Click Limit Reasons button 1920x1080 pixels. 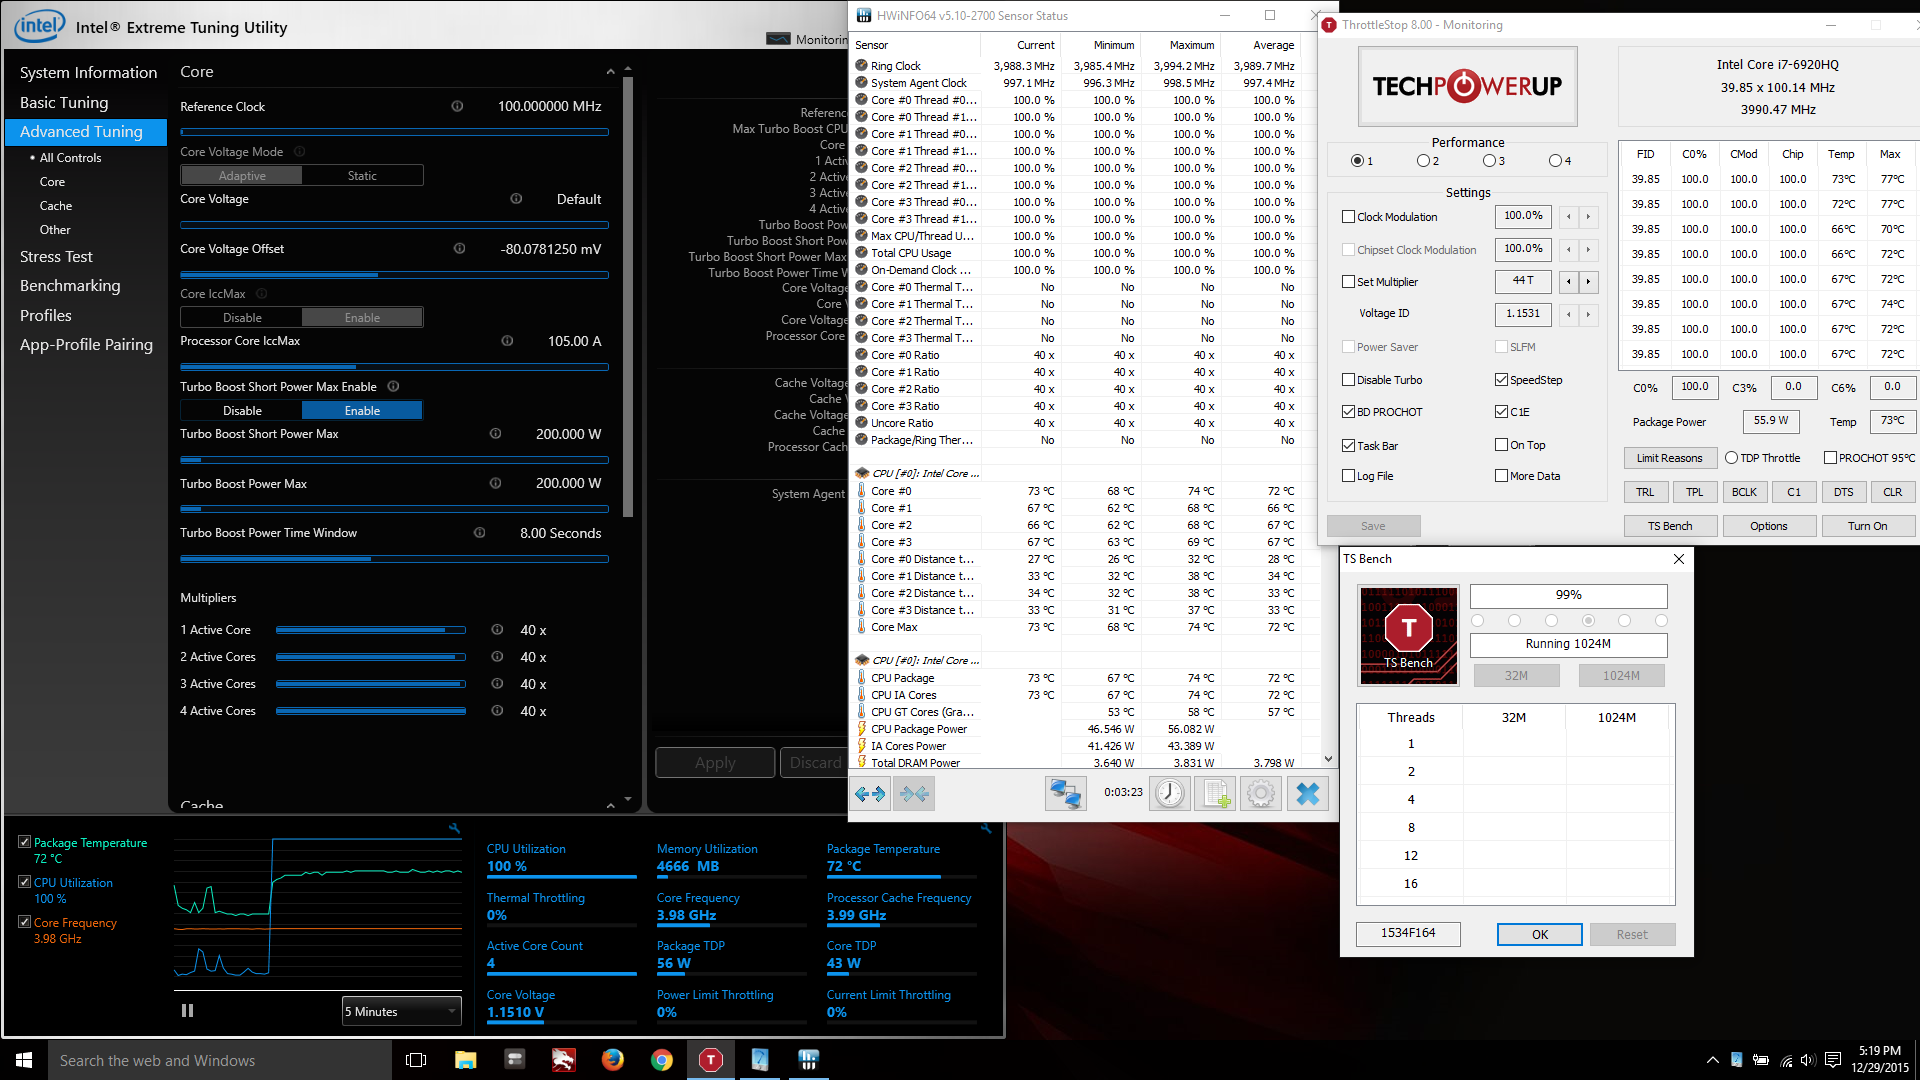pos(1669,458)
